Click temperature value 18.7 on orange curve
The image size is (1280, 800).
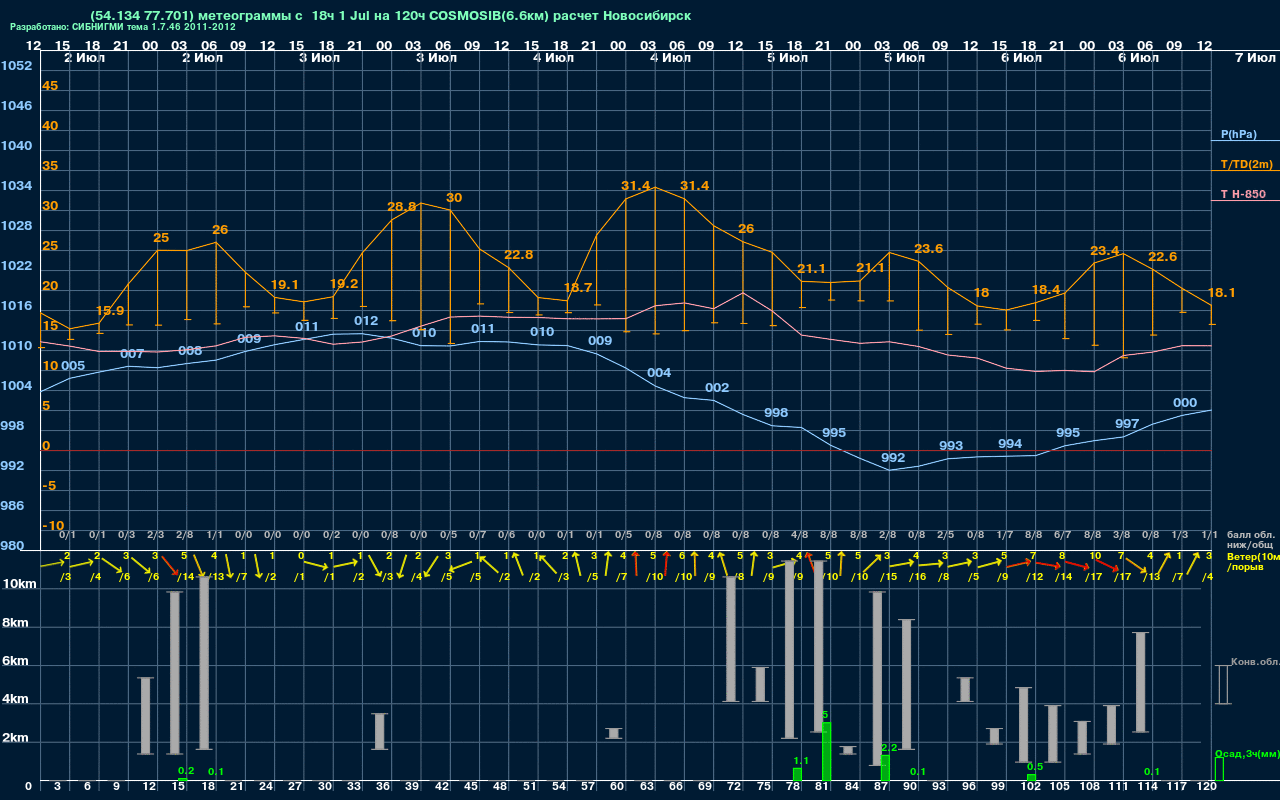tap(578, 287)
